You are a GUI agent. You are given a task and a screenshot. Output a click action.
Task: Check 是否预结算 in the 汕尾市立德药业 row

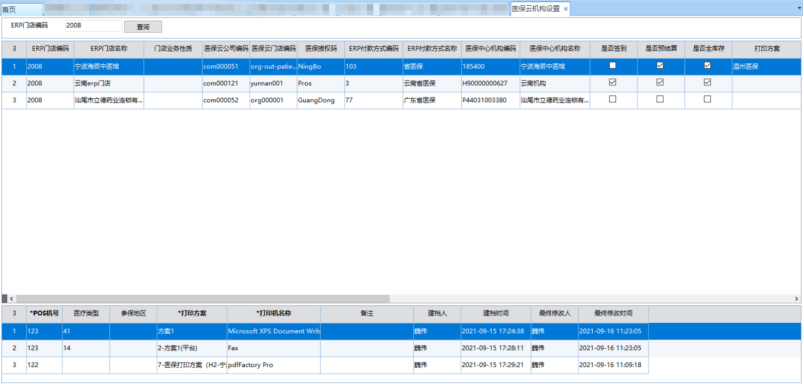pos(660,99)
